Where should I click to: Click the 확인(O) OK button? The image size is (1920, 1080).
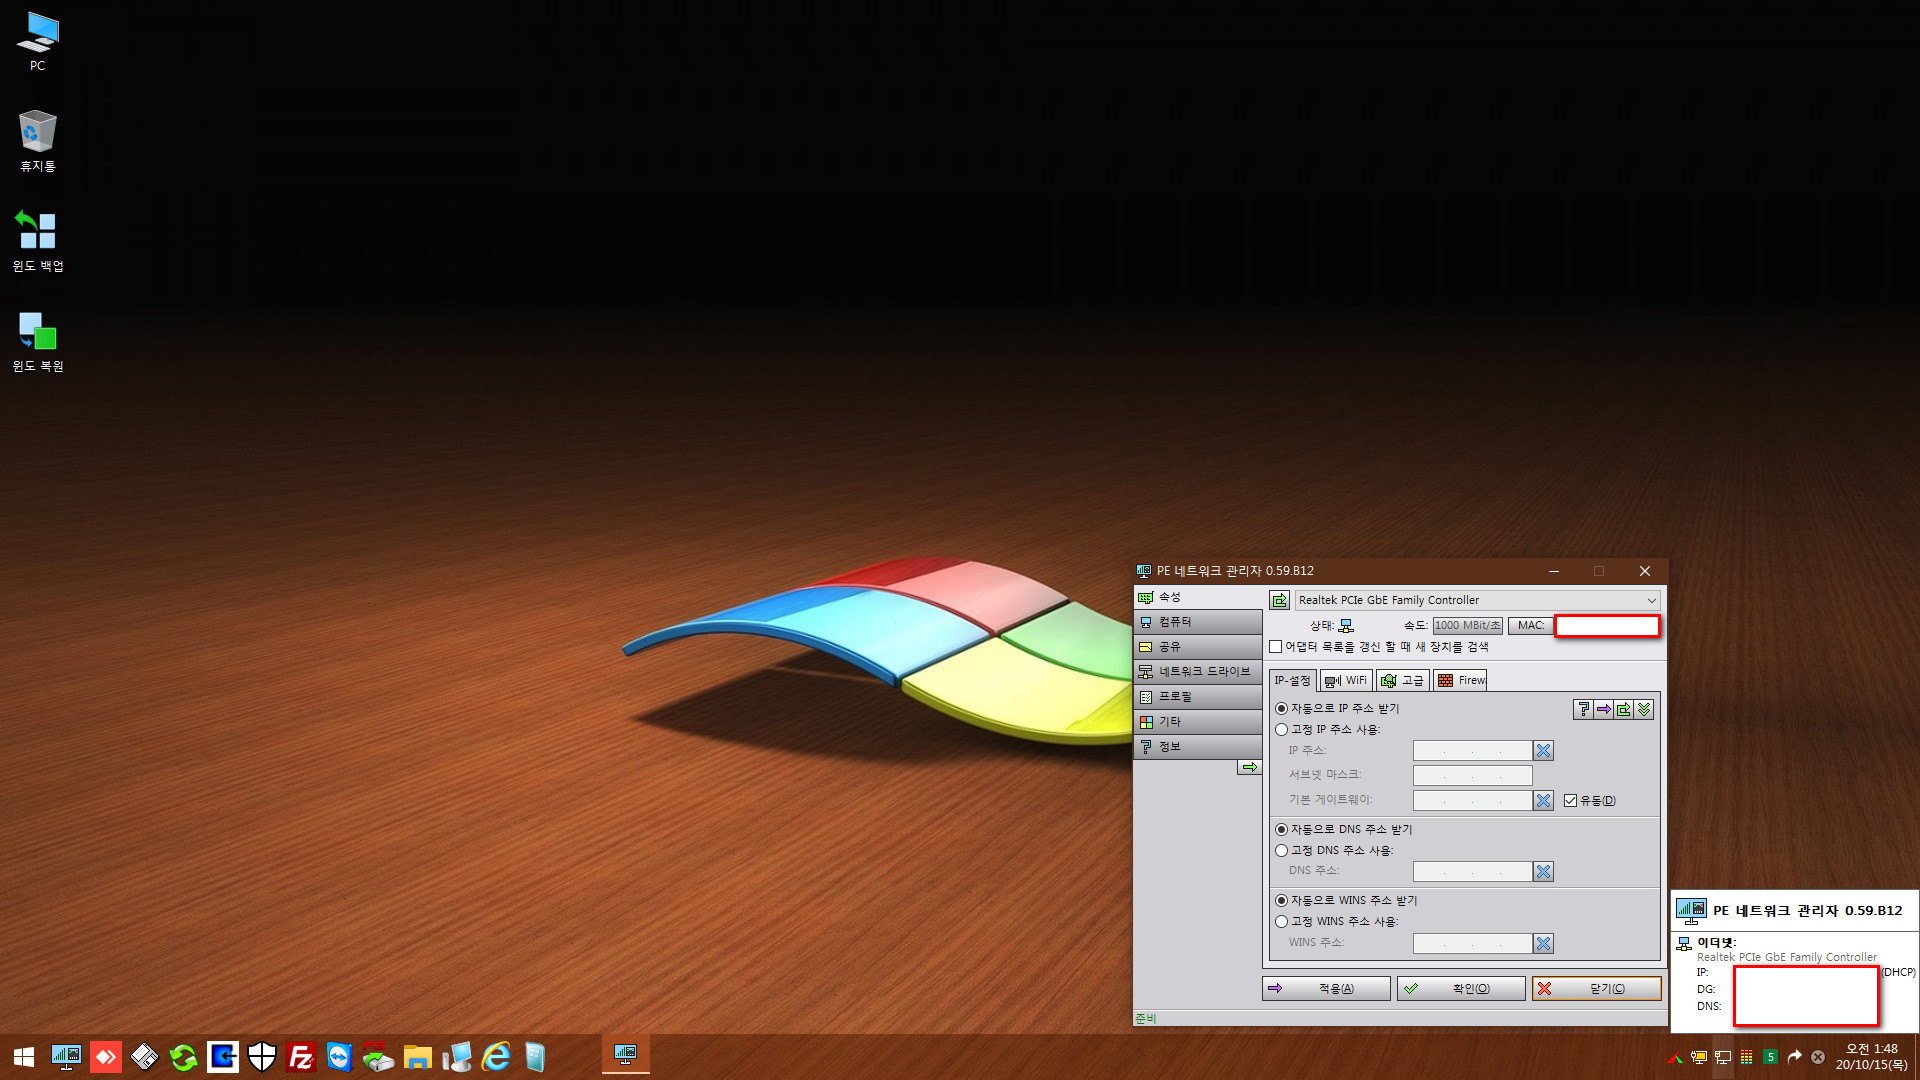1461,988
